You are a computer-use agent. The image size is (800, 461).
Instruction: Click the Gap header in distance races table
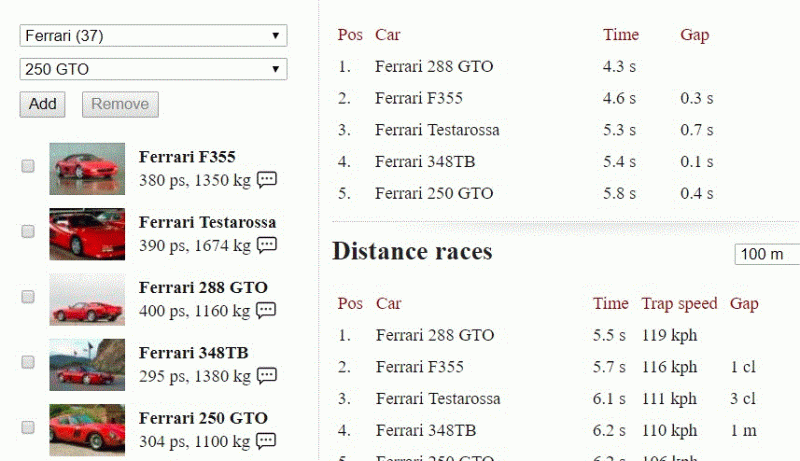click(744, 303)
